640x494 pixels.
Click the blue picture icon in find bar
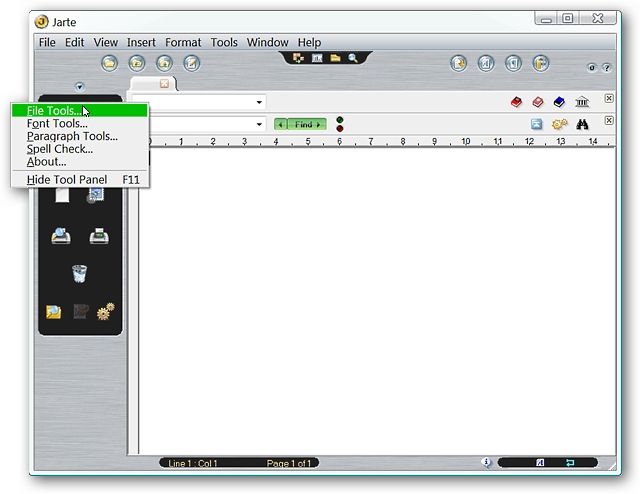coord(537,124)
